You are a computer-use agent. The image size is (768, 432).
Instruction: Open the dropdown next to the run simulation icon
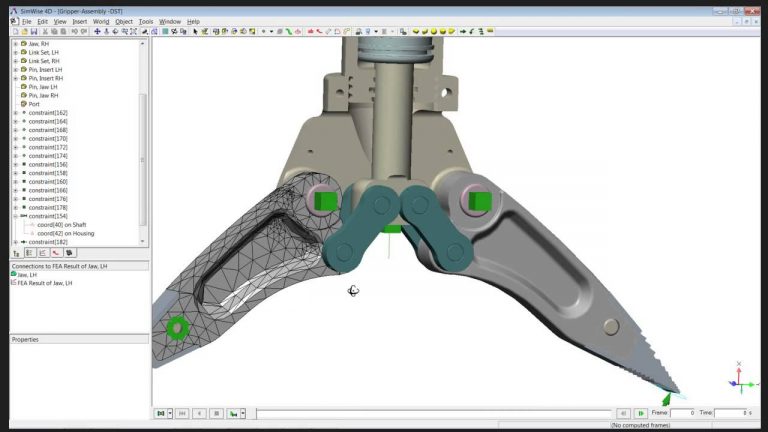coord(243,413)
